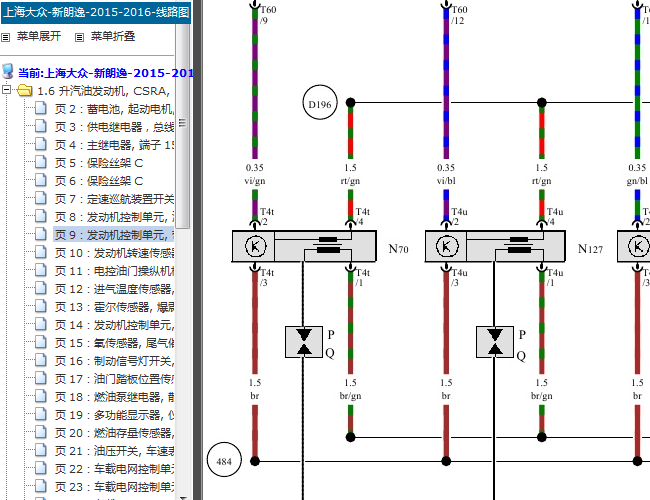Click the coil winding symbol inside N70
Image resolution: width=650 pixels, height=500 pixels.
point(328,245)
